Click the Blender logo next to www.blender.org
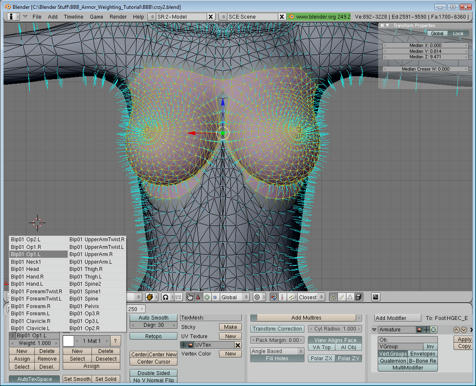476x386 pixels. (291, 17)
